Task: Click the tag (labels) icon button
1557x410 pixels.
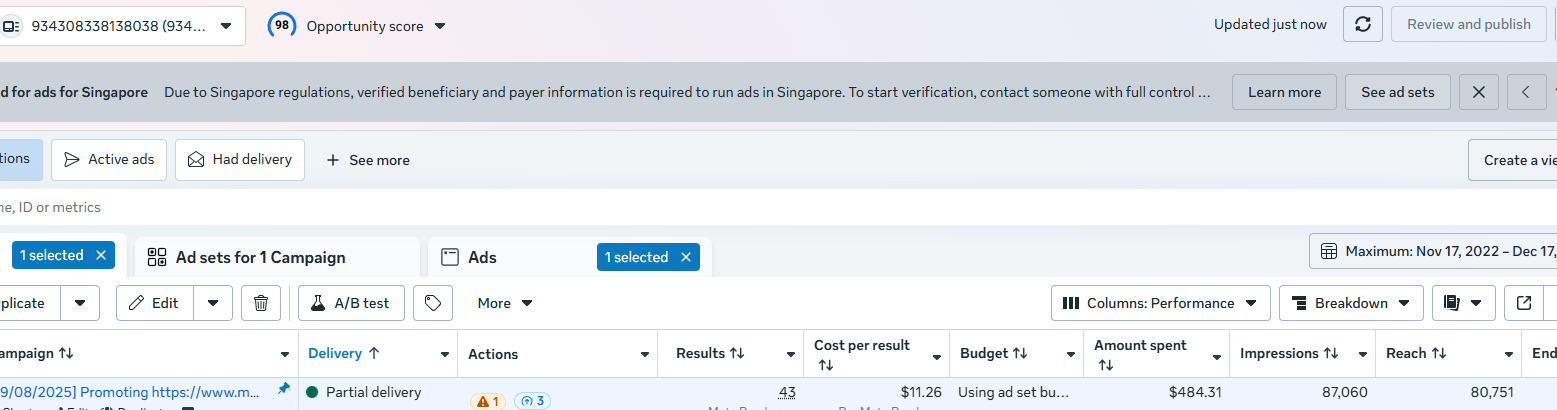Action: point(433,303)
